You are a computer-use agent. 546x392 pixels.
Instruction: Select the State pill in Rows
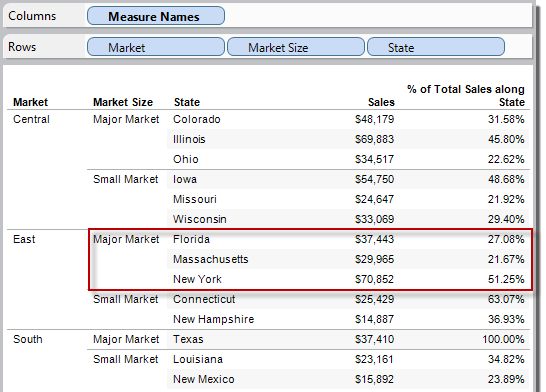436,47
